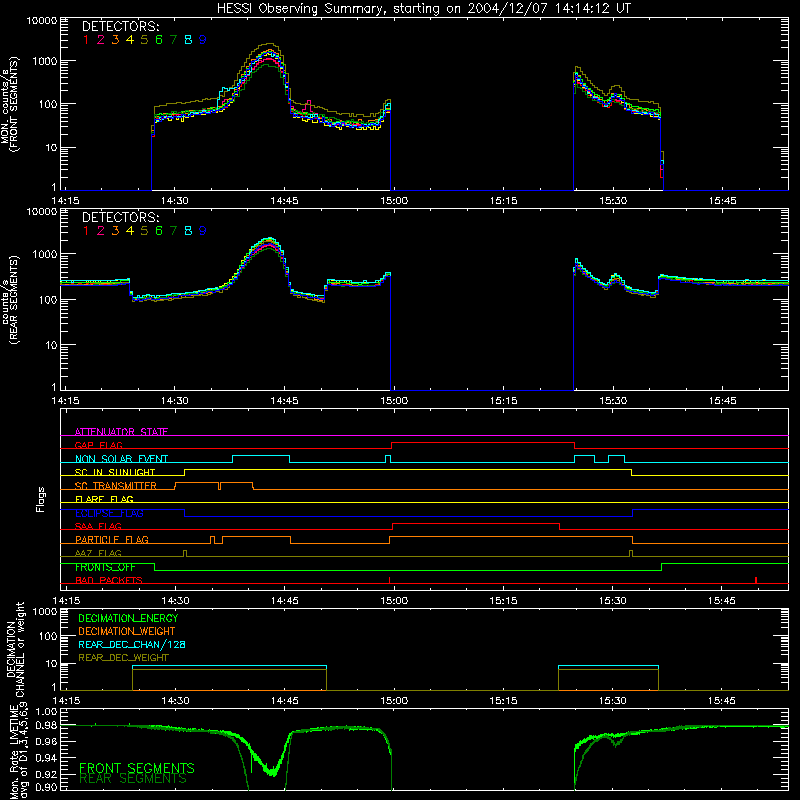Click the DECIMATION_WEIGHT legend entry
800x800 pixels.
(127, 631)
